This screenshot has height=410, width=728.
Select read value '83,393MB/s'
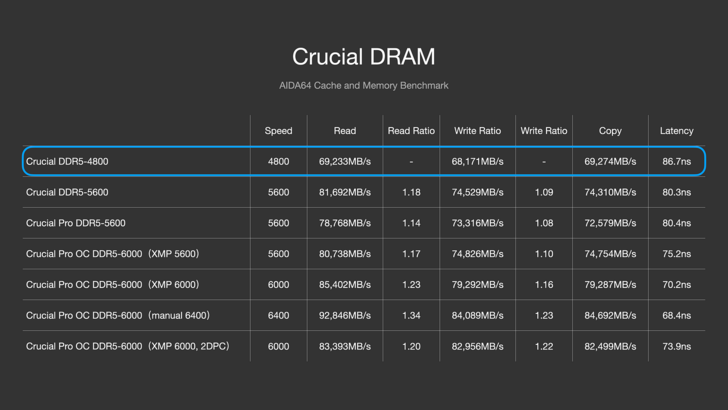[x=345, y=346]
